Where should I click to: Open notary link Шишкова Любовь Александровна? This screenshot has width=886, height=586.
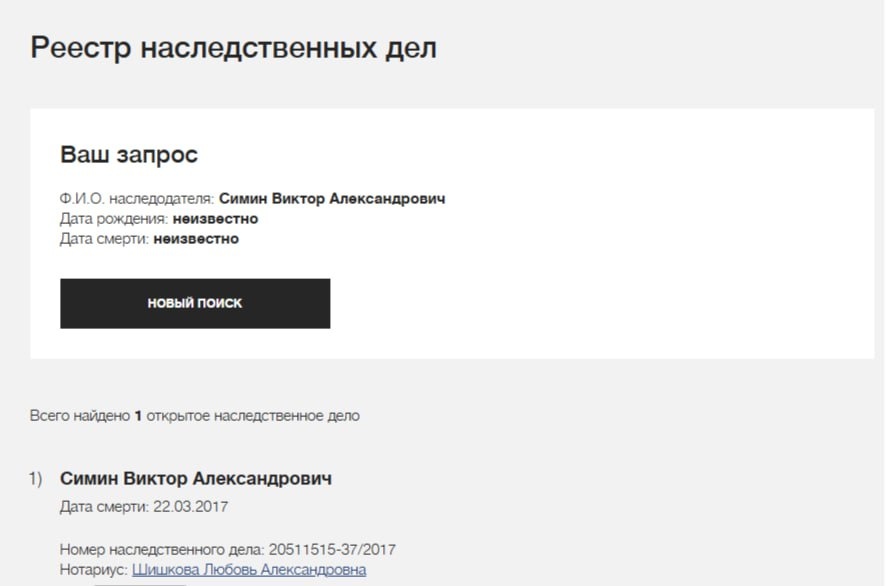(x=249, y=570)
